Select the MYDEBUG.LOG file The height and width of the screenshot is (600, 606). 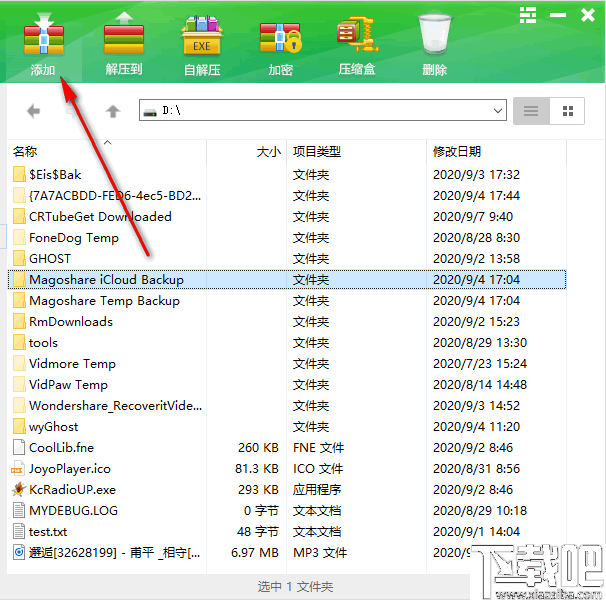[73, 511]
